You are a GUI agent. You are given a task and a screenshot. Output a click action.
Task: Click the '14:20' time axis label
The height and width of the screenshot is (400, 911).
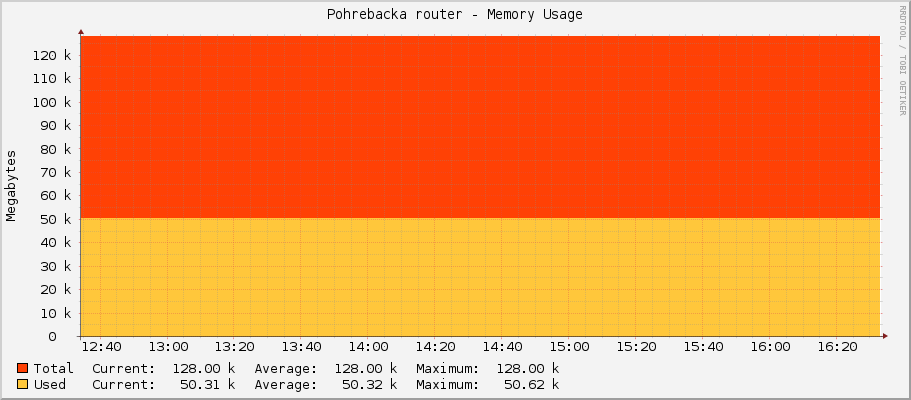[436, 347]
